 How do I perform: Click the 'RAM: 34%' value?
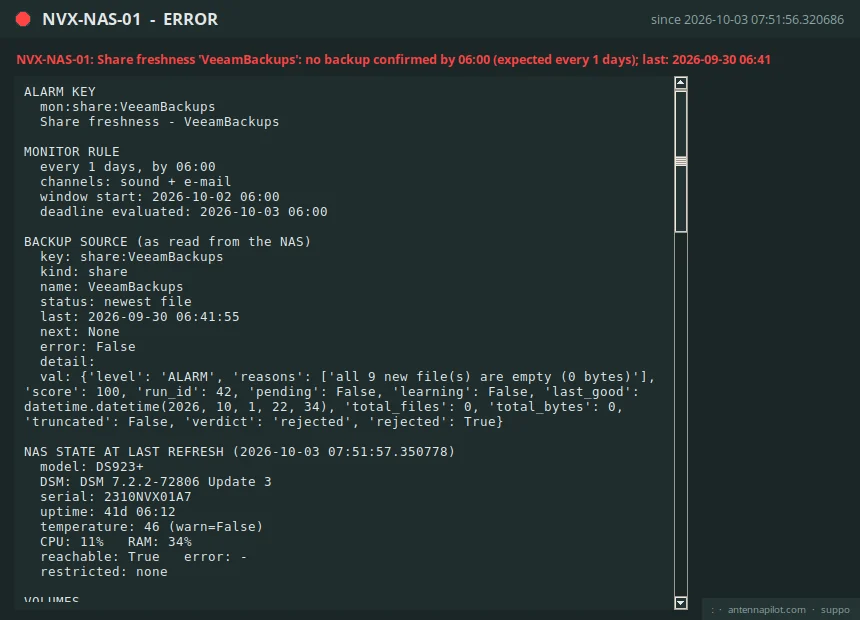tap(160, 542)
